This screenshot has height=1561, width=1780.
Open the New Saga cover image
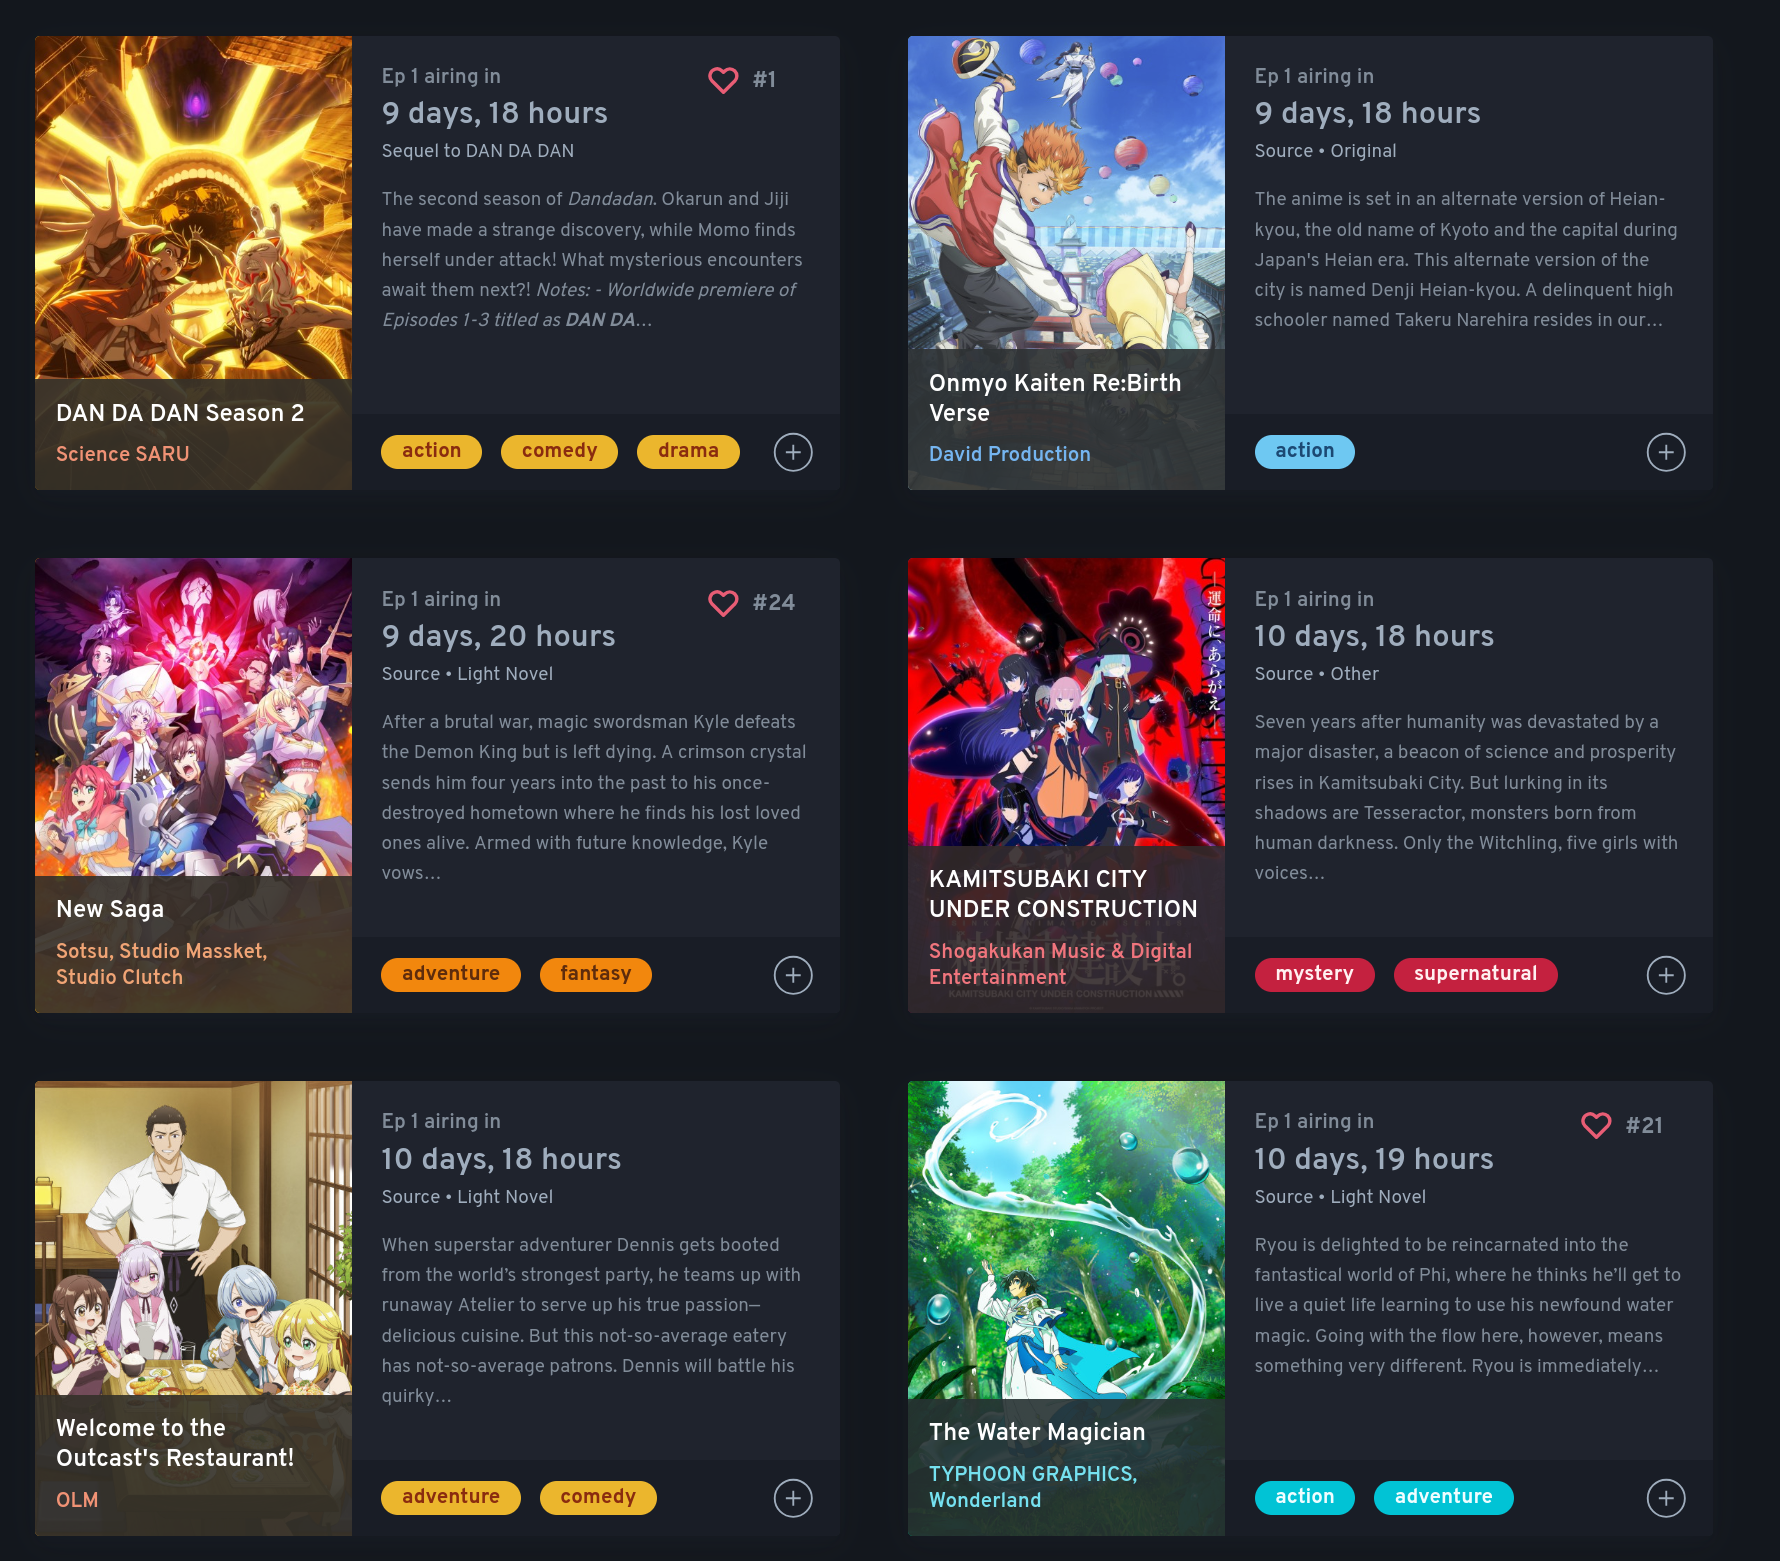click(x=193, y=717)
